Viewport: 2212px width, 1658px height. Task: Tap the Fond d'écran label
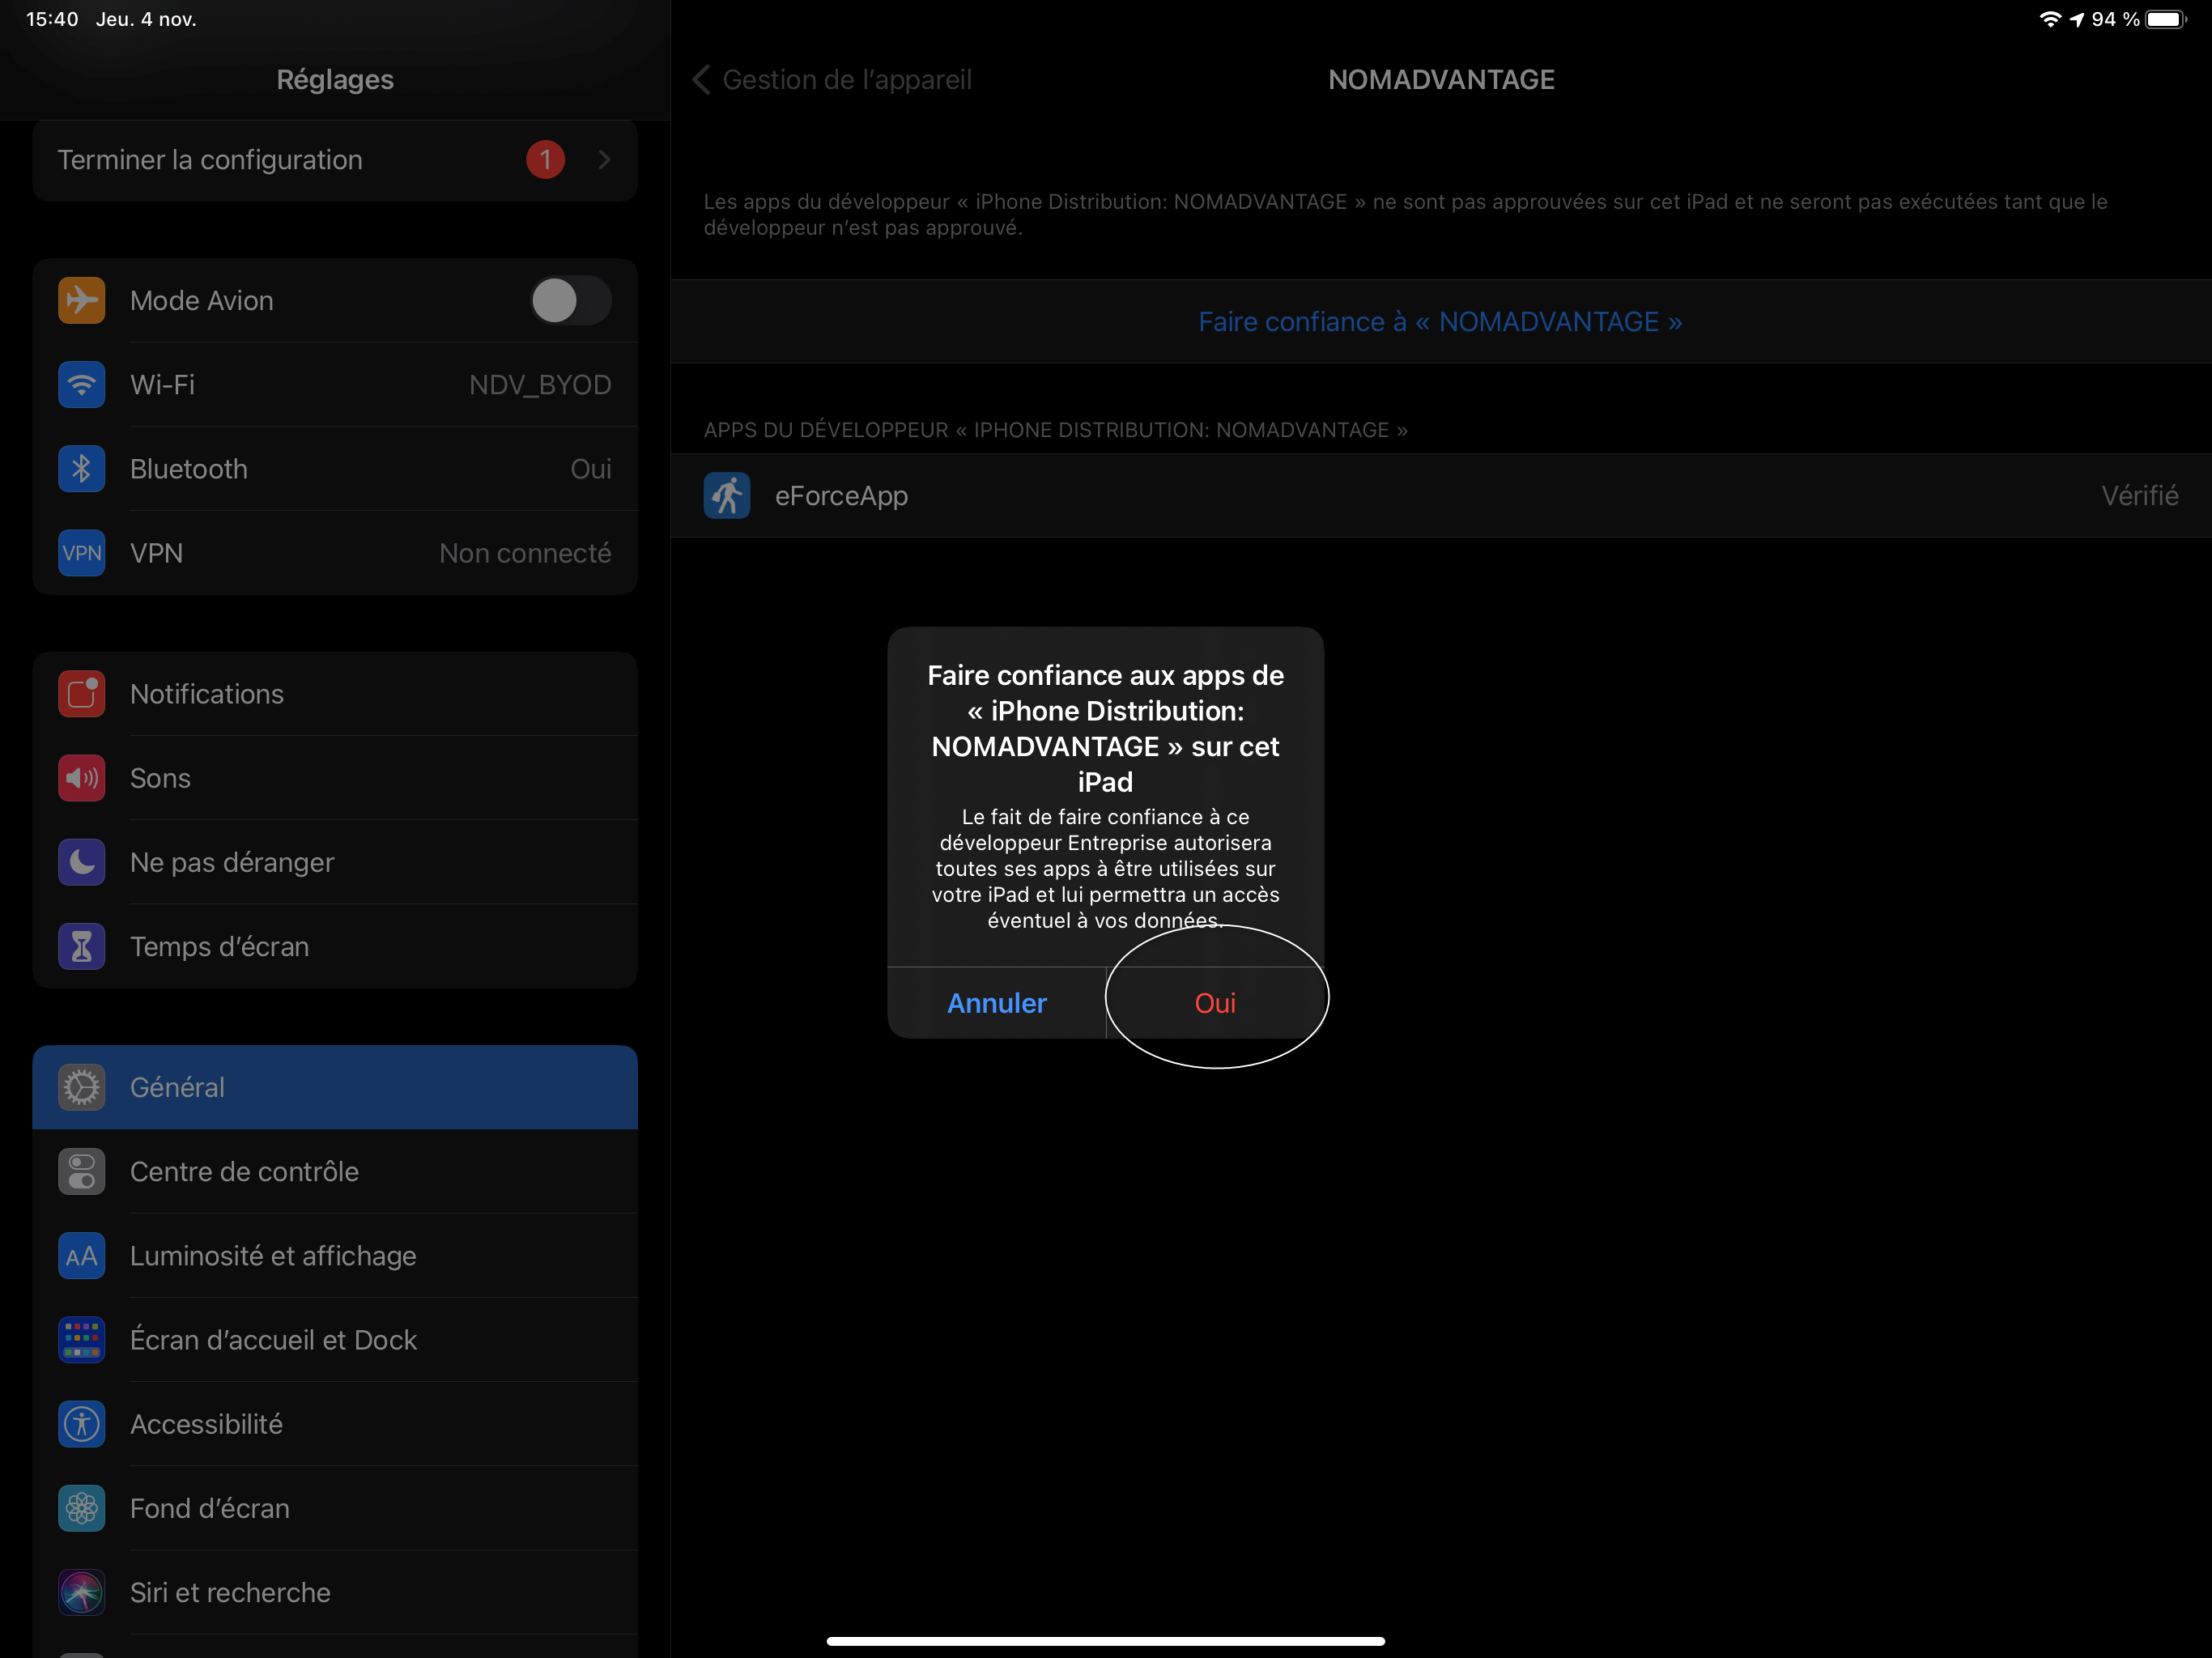pos(210,1508)
